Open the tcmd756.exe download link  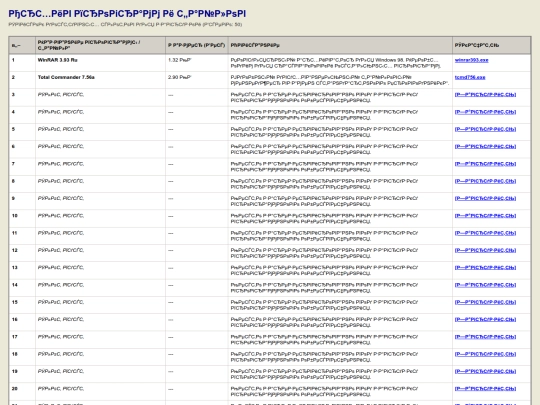pos(470,77)
